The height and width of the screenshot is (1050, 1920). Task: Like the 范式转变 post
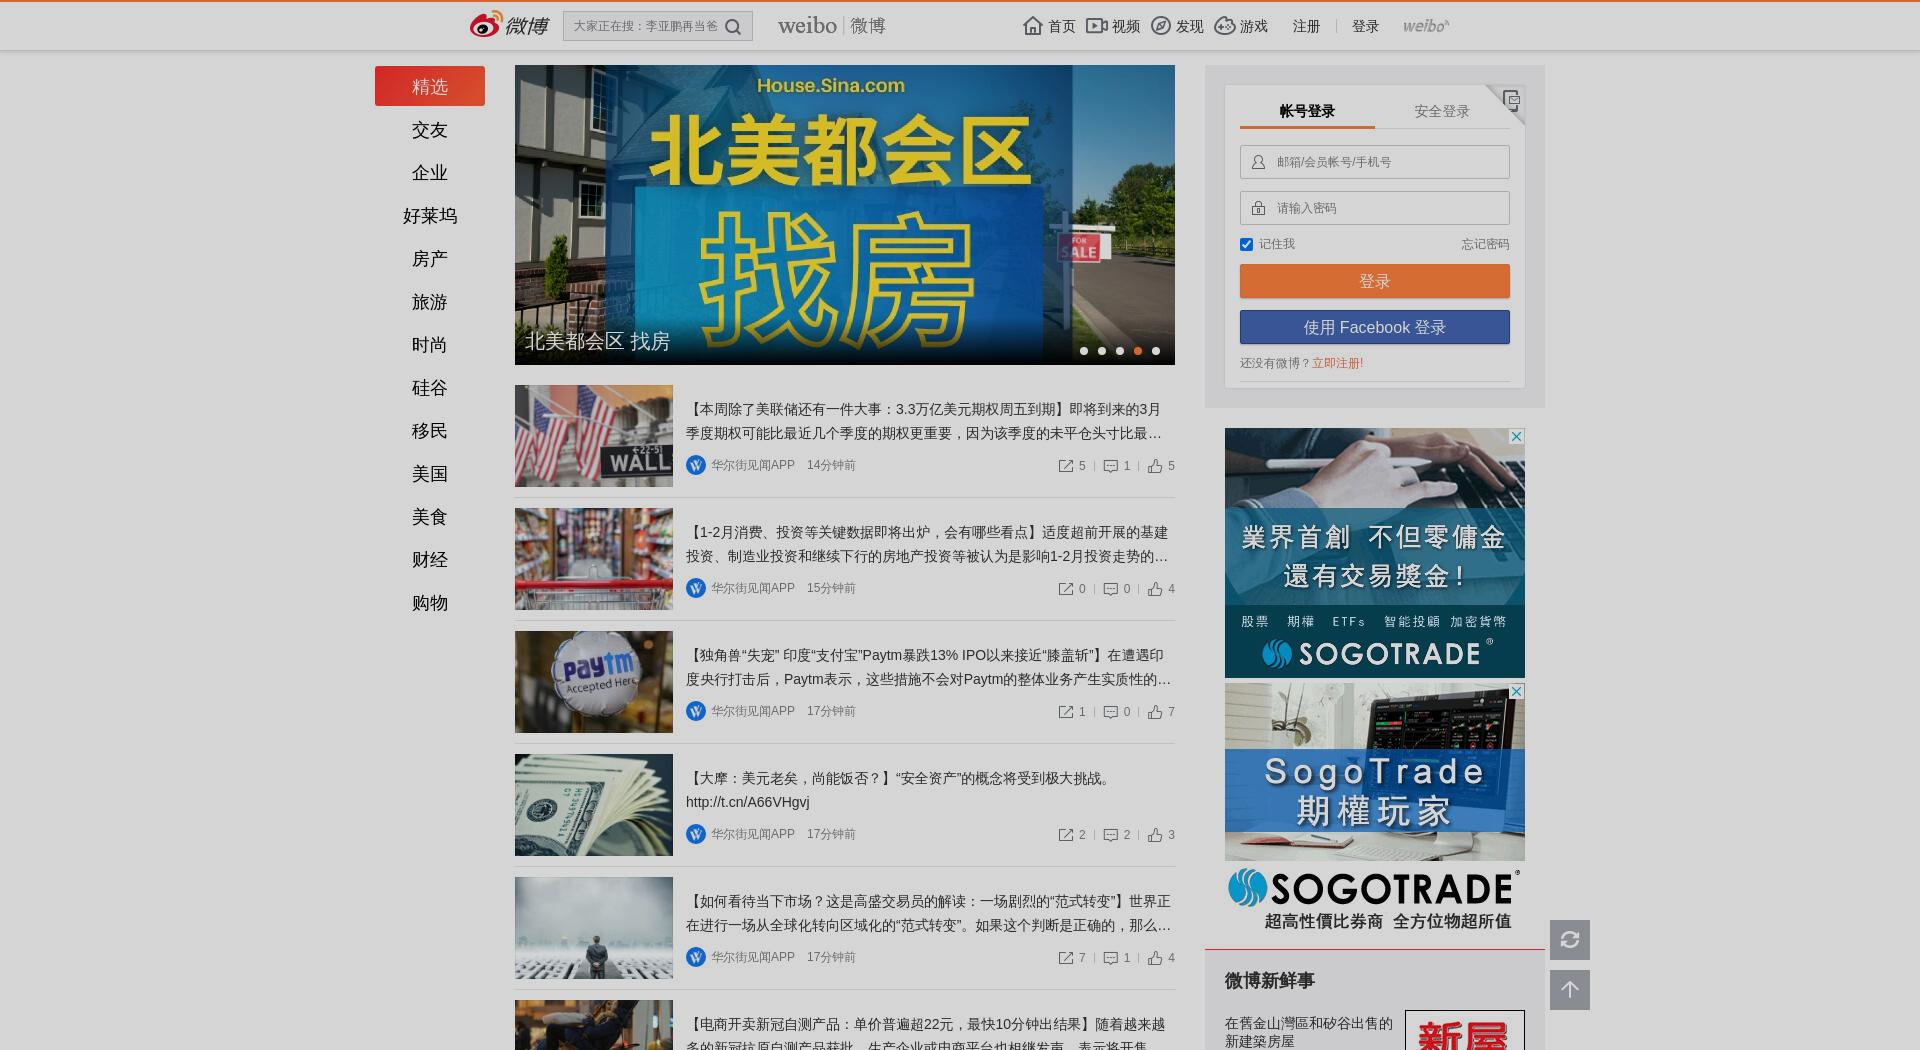click(1155, 958)
